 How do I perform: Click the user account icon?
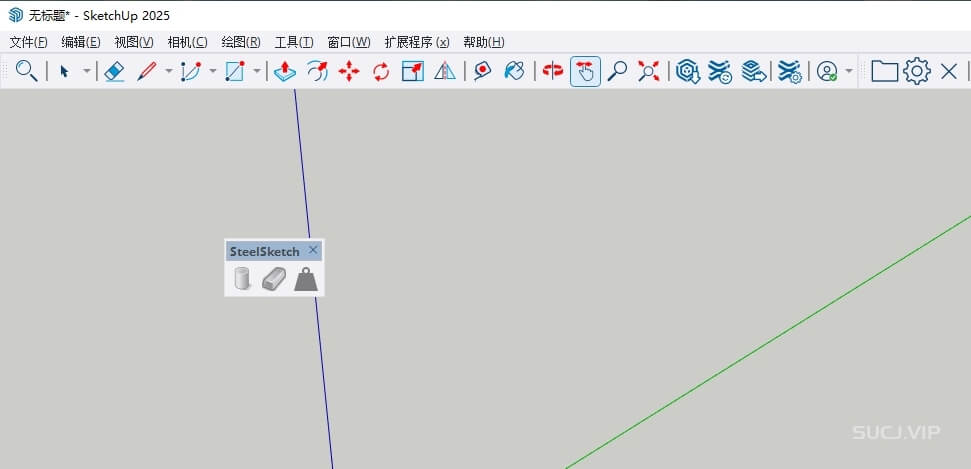827,71
